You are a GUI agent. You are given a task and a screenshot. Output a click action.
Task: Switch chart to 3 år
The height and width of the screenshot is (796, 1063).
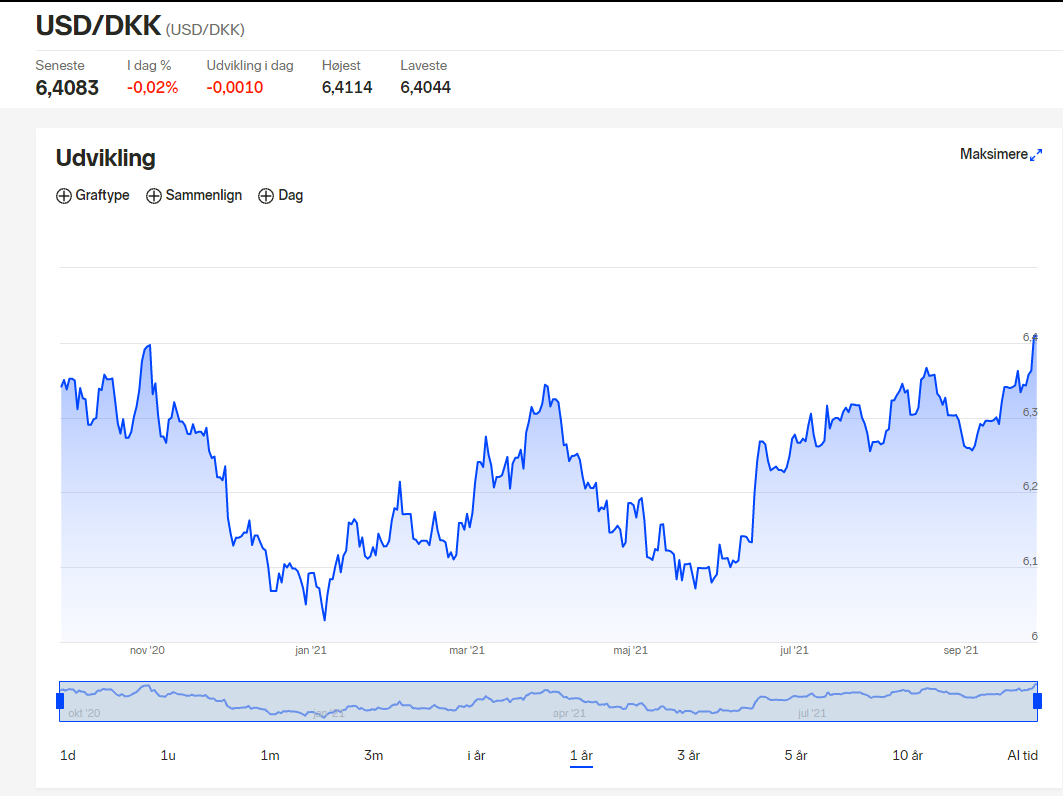[x=688, y=755]
